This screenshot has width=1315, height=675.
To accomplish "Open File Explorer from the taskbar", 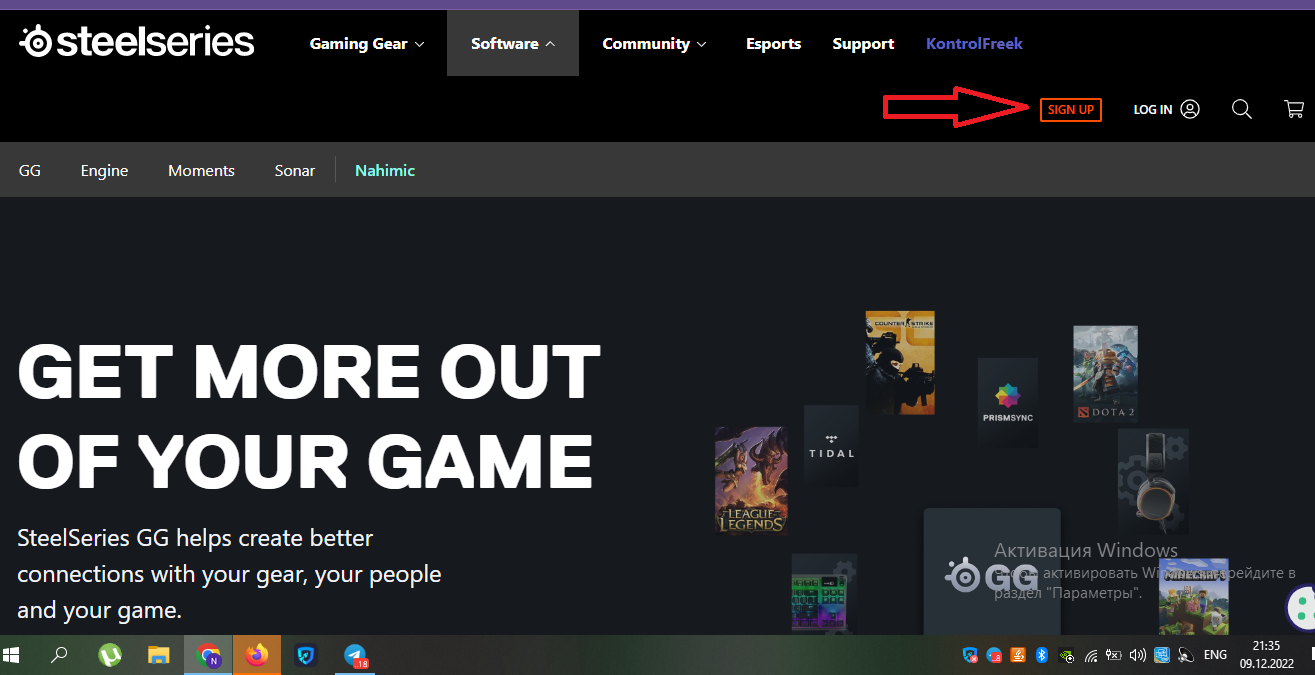I will (x=159, y=655).
